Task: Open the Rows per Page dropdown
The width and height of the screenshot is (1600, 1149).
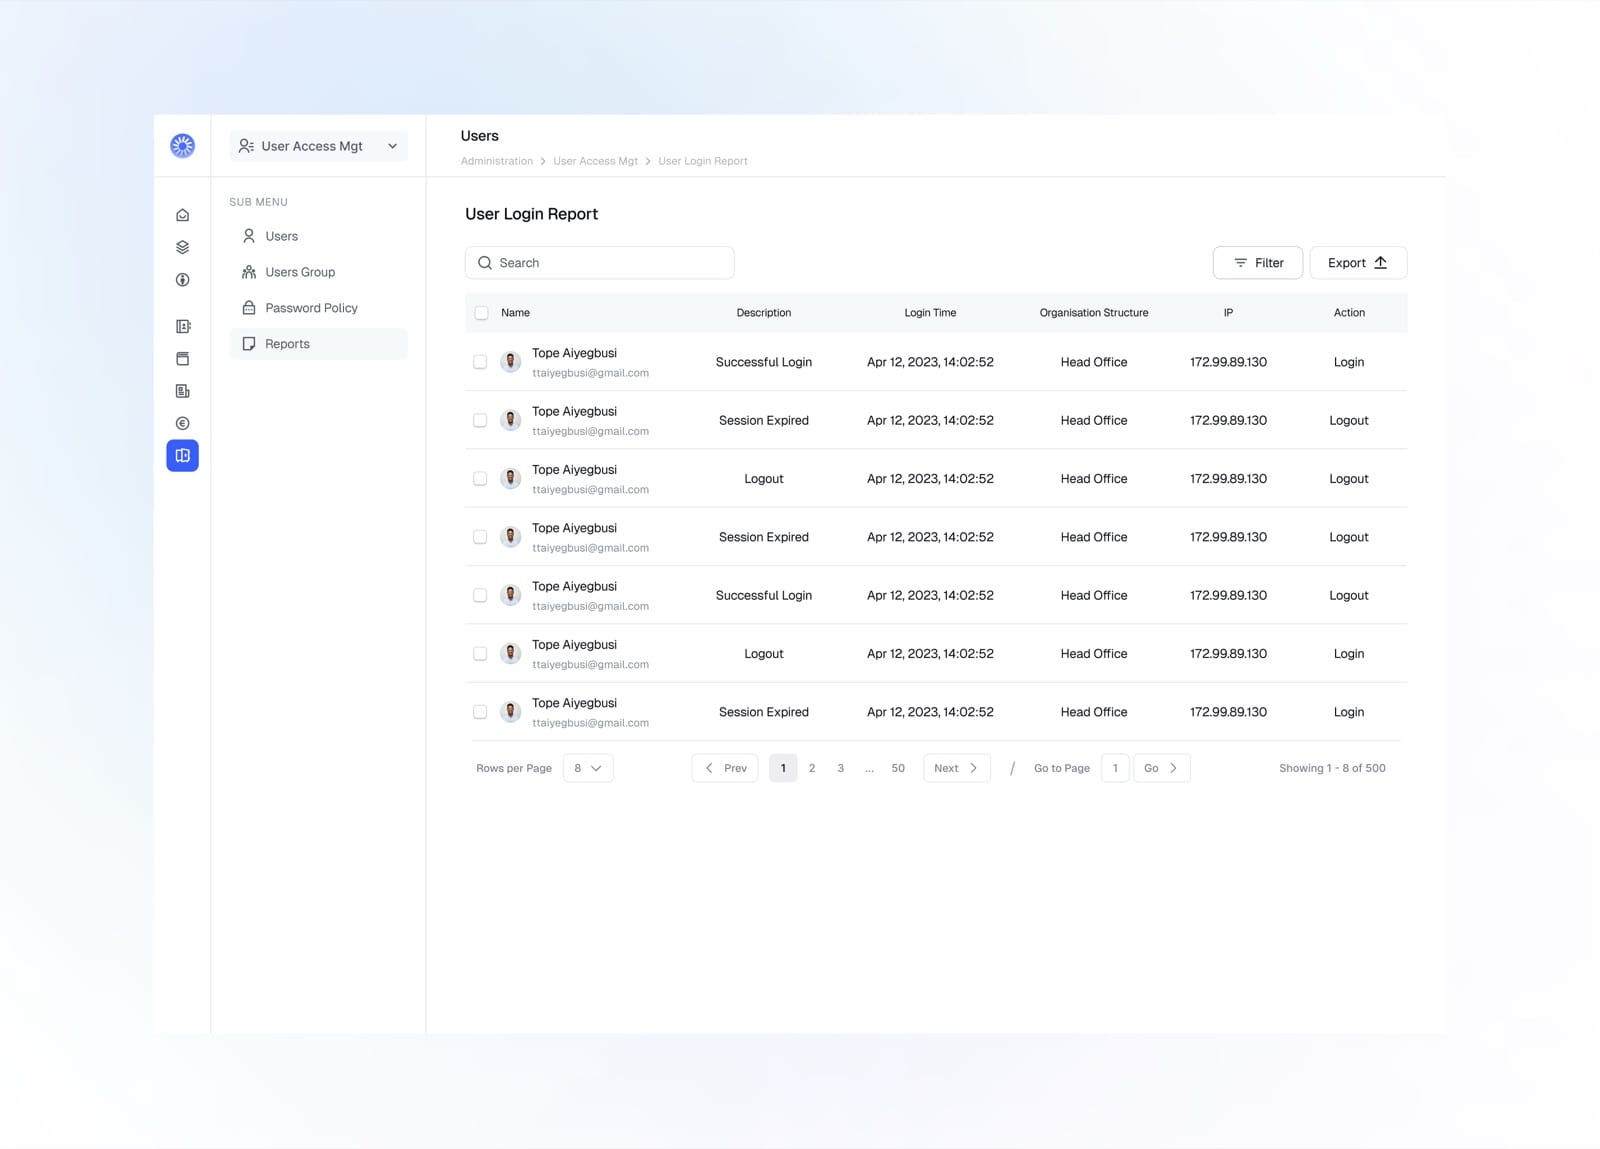Action: click(588, 768)
